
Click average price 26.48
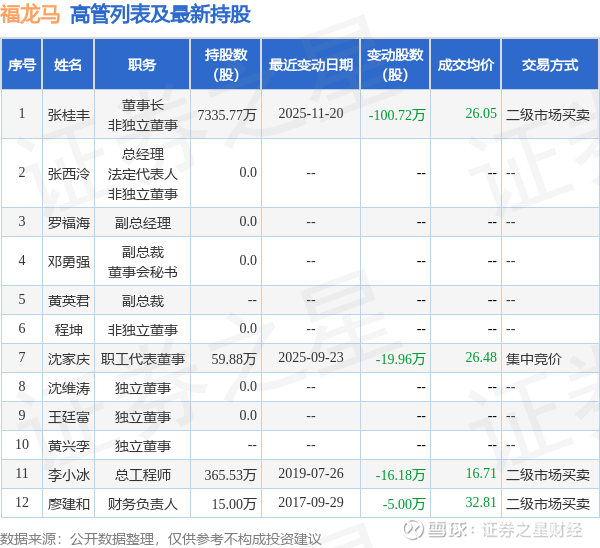pos(481,357)
